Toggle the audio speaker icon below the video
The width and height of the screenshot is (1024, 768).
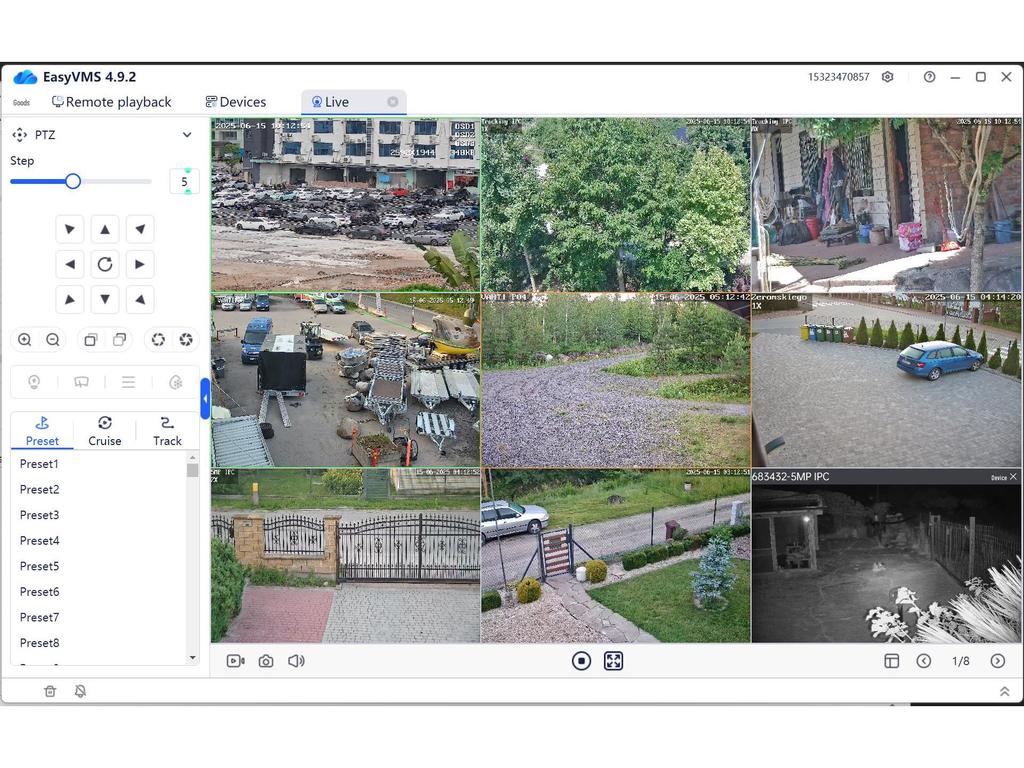[296, 661]
